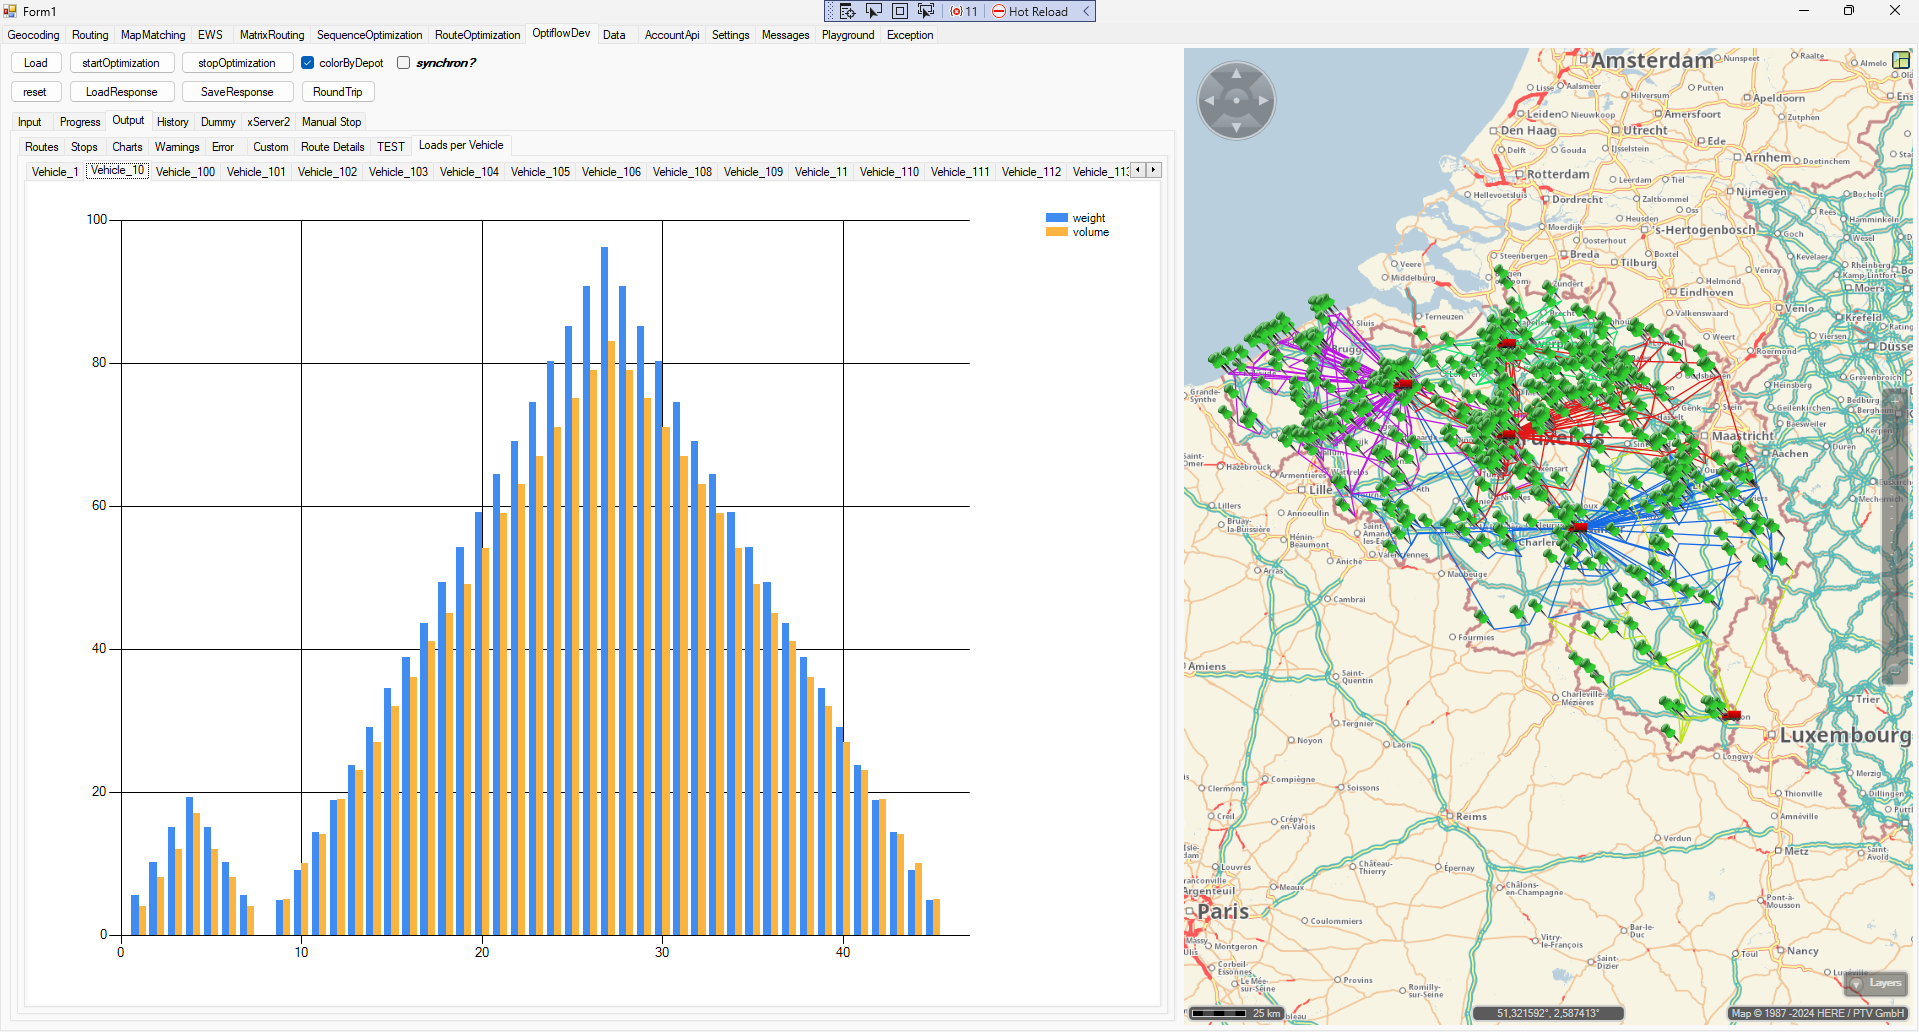Pan the map right with navigation pad

(x=1263, y=101)
